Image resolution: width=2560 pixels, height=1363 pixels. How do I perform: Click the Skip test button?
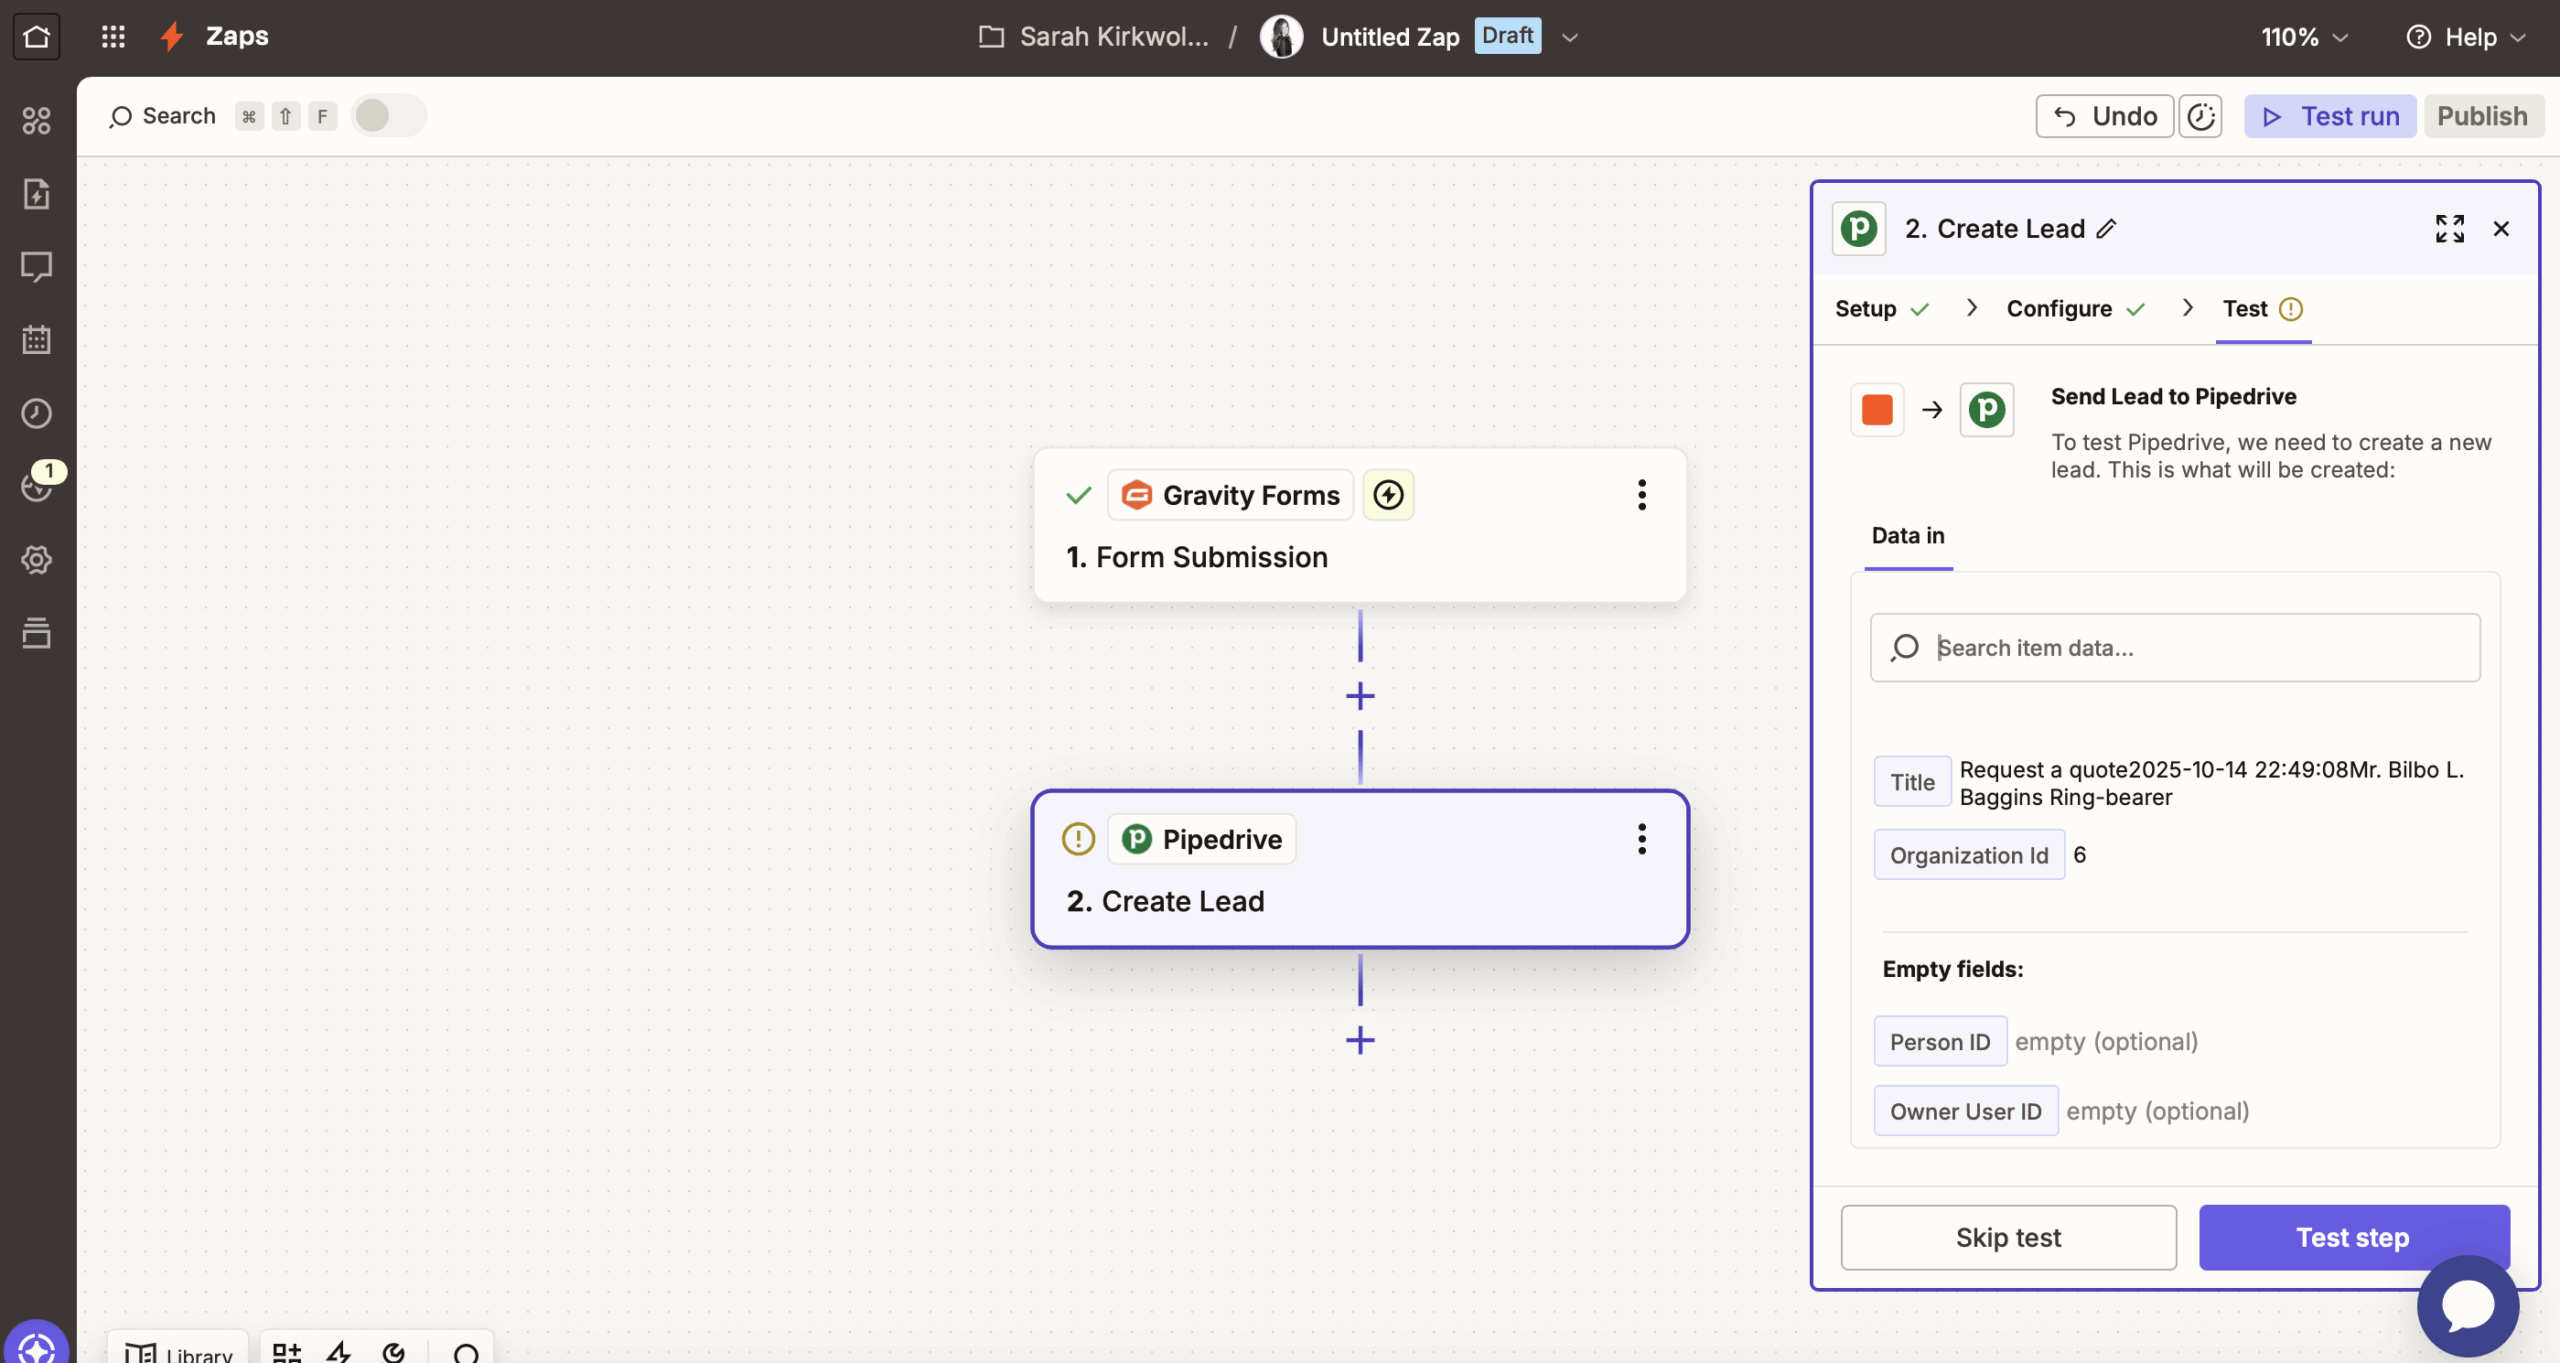point(2008,1237)
